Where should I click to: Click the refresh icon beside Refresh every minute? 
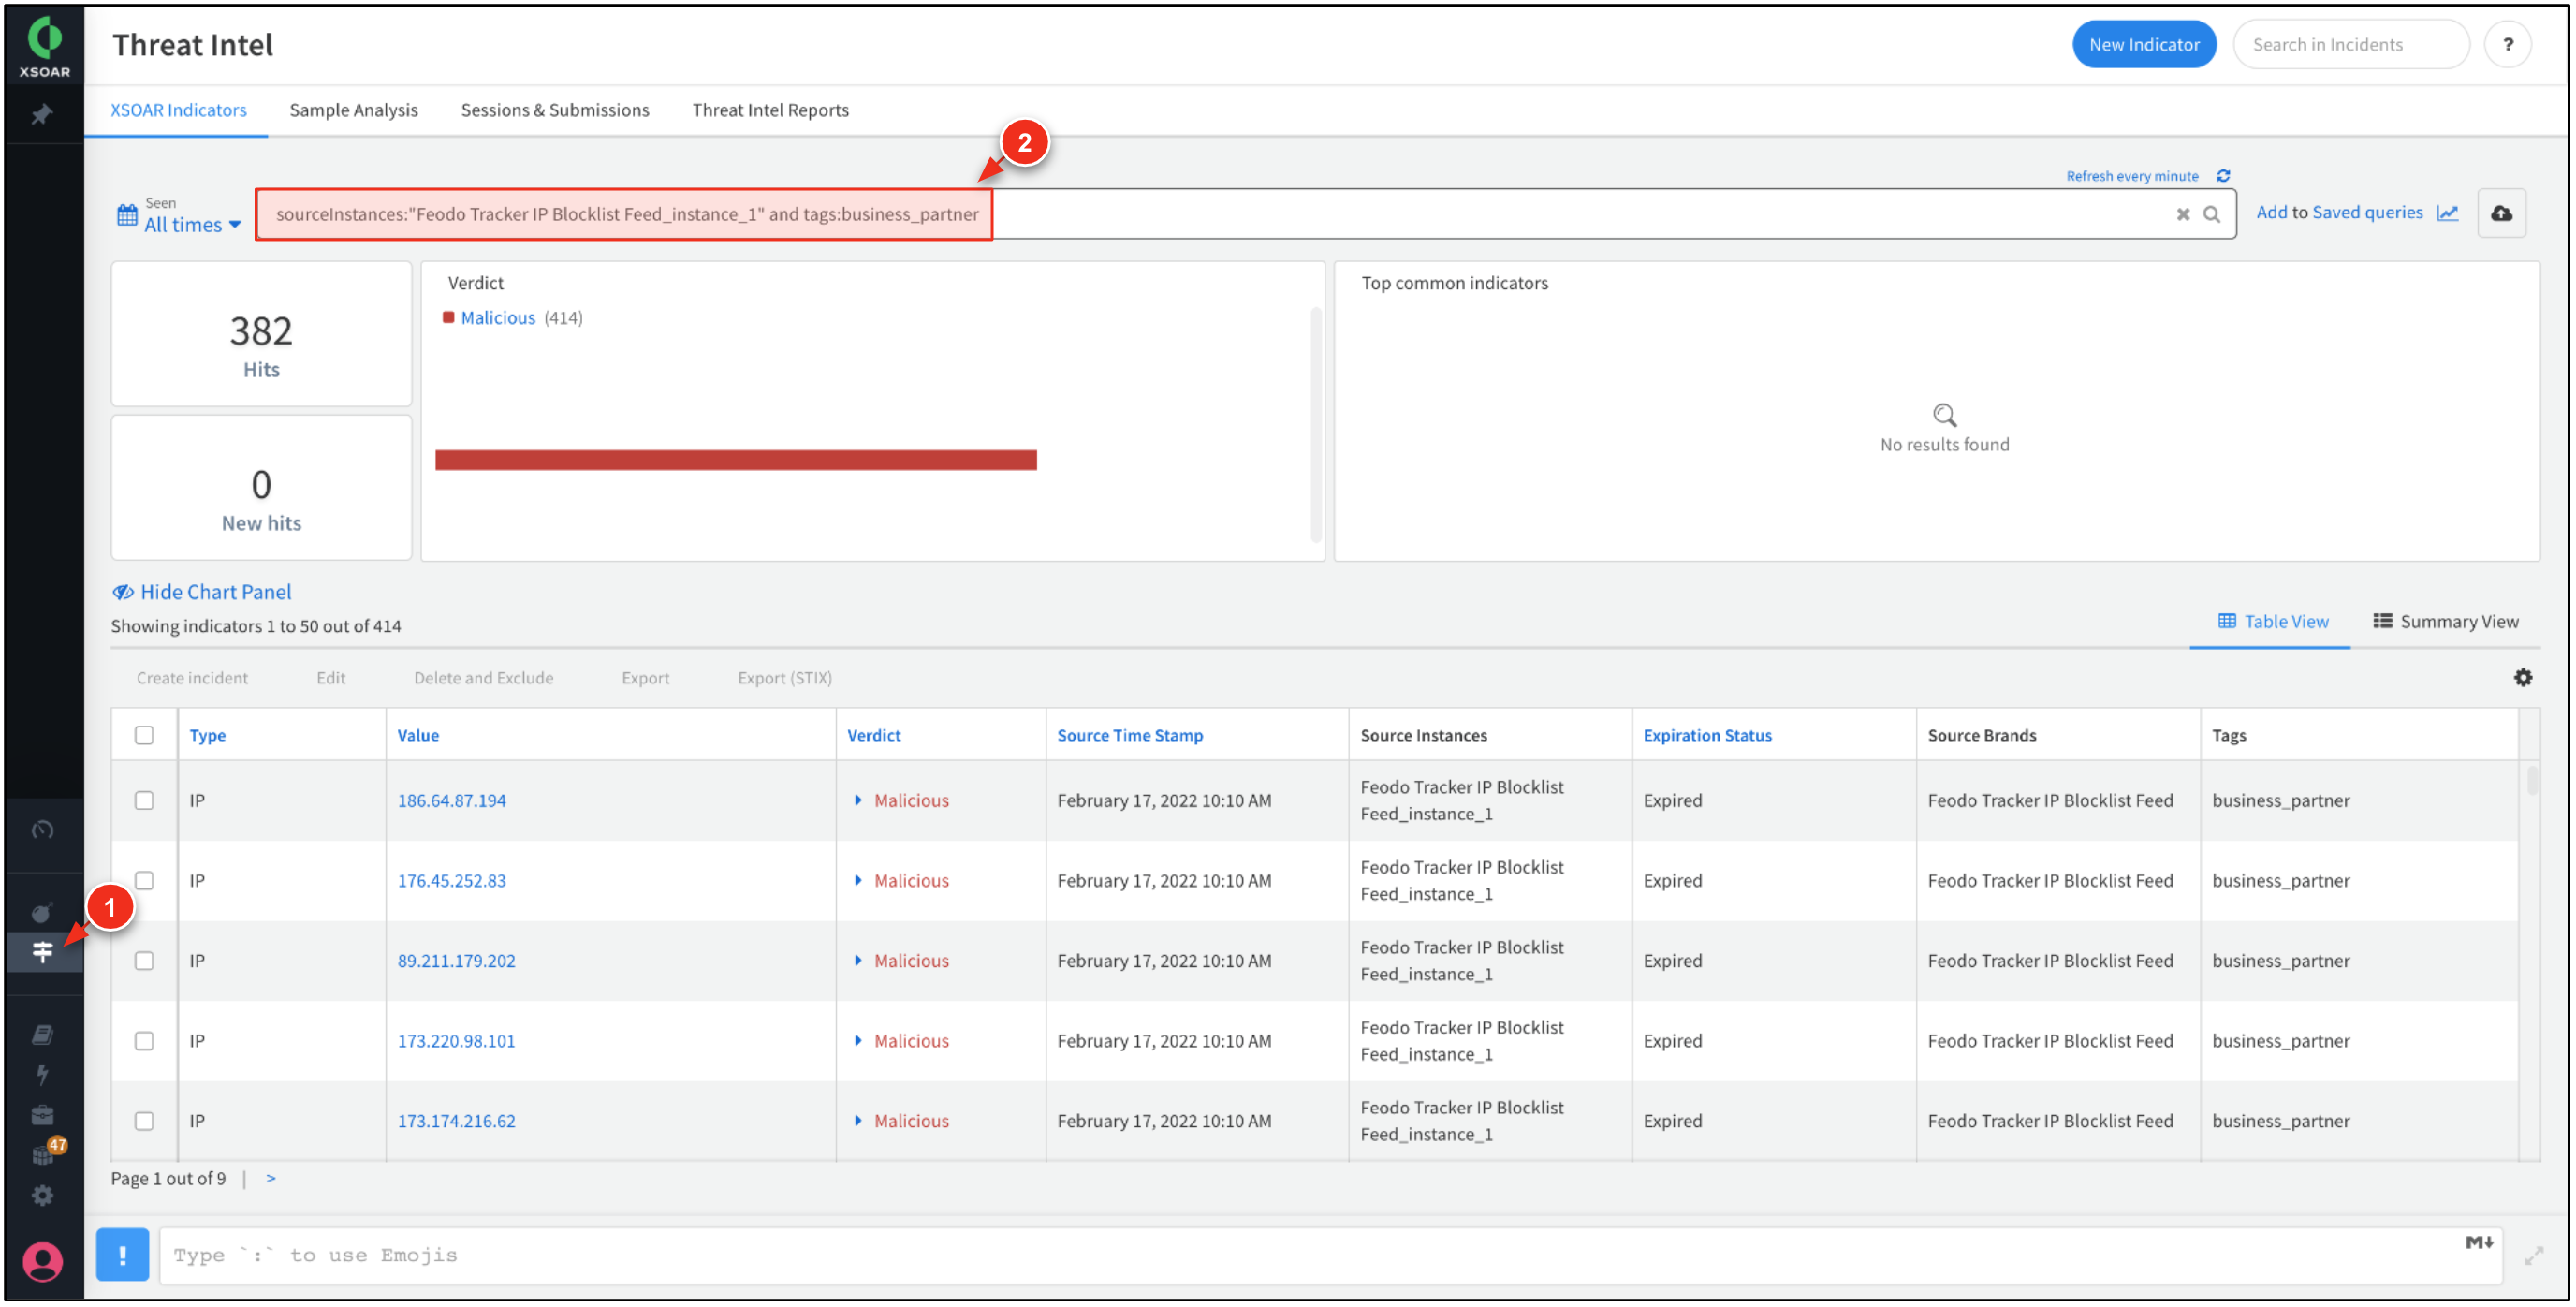pos(2223,176)
